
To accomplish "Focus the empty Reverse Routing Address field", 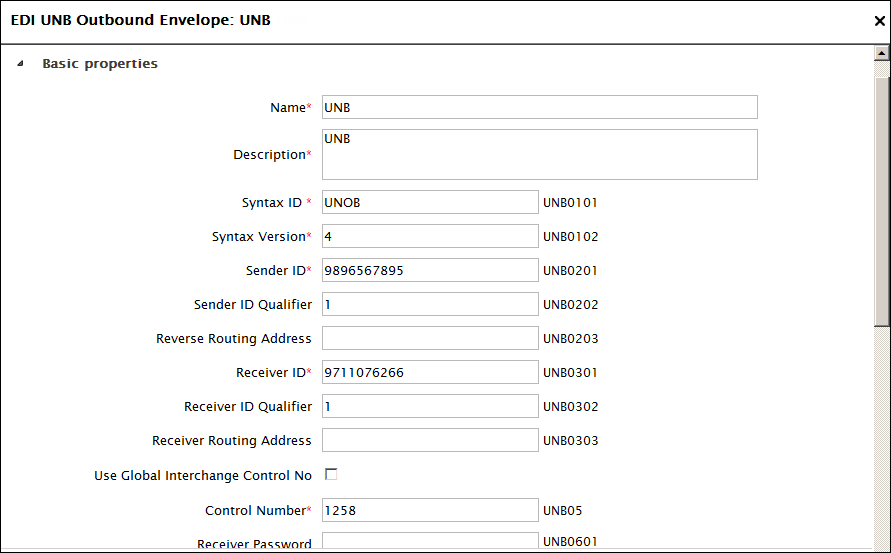I will (x=430, y=339).
